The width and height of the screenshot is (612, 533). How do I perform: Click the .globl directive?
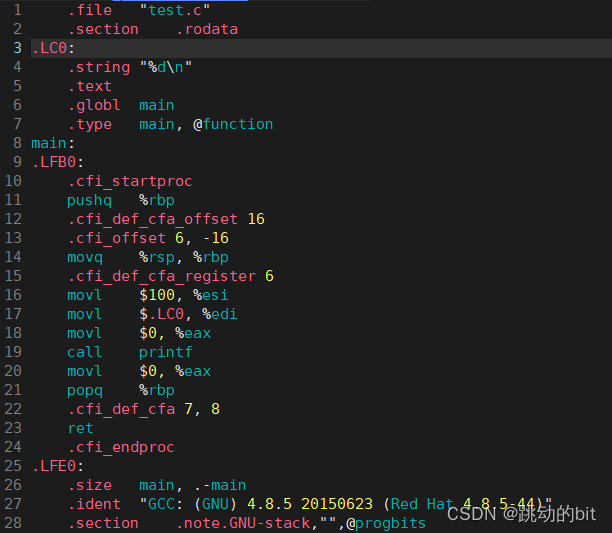pos(94,105)
